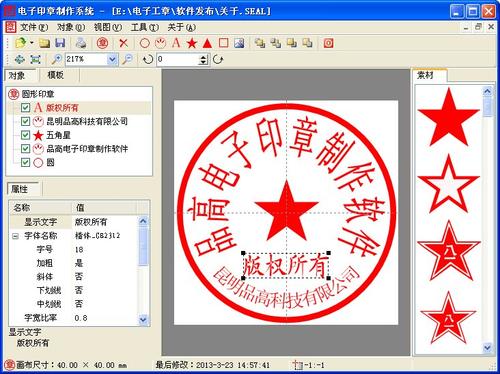Viewport: 500px width, 374px height.
Task: Open the 文件(F) menu
Action: [x=34, y=27]
